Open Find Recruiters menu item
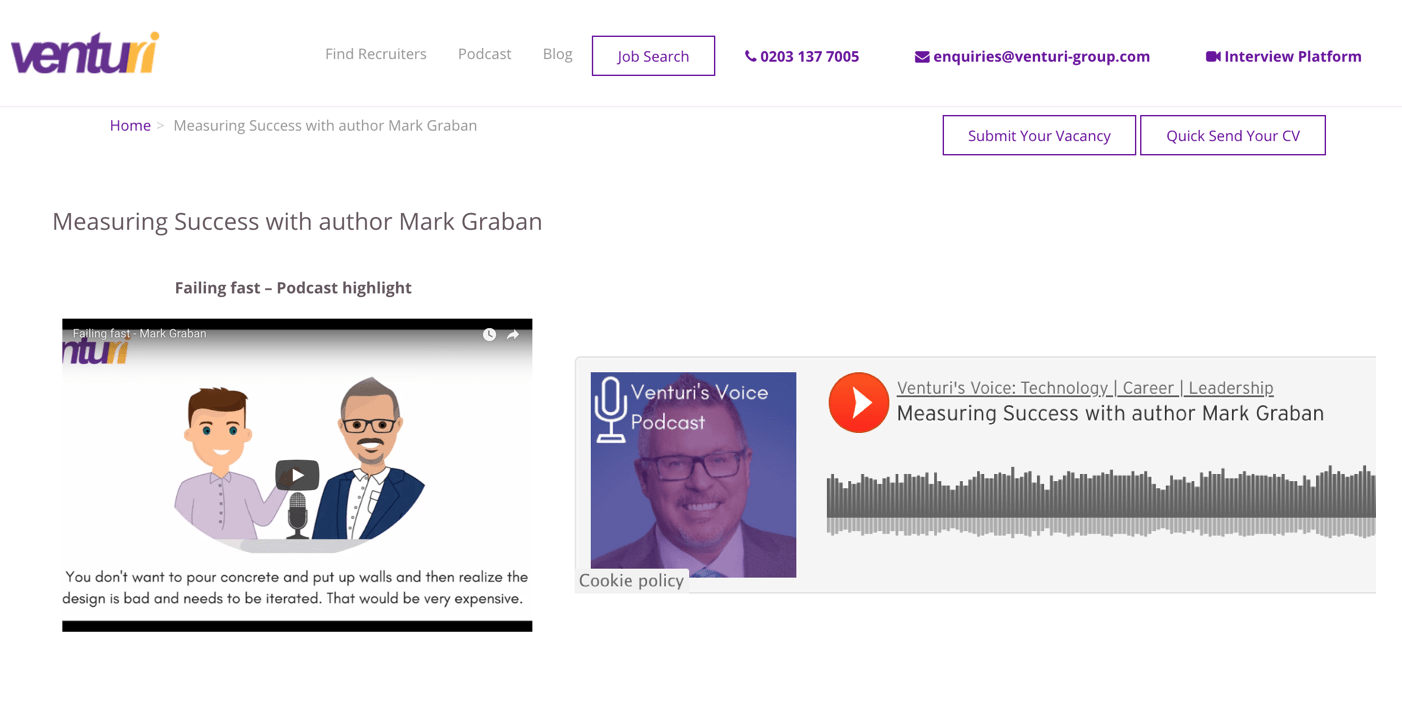 coord(375,54)
